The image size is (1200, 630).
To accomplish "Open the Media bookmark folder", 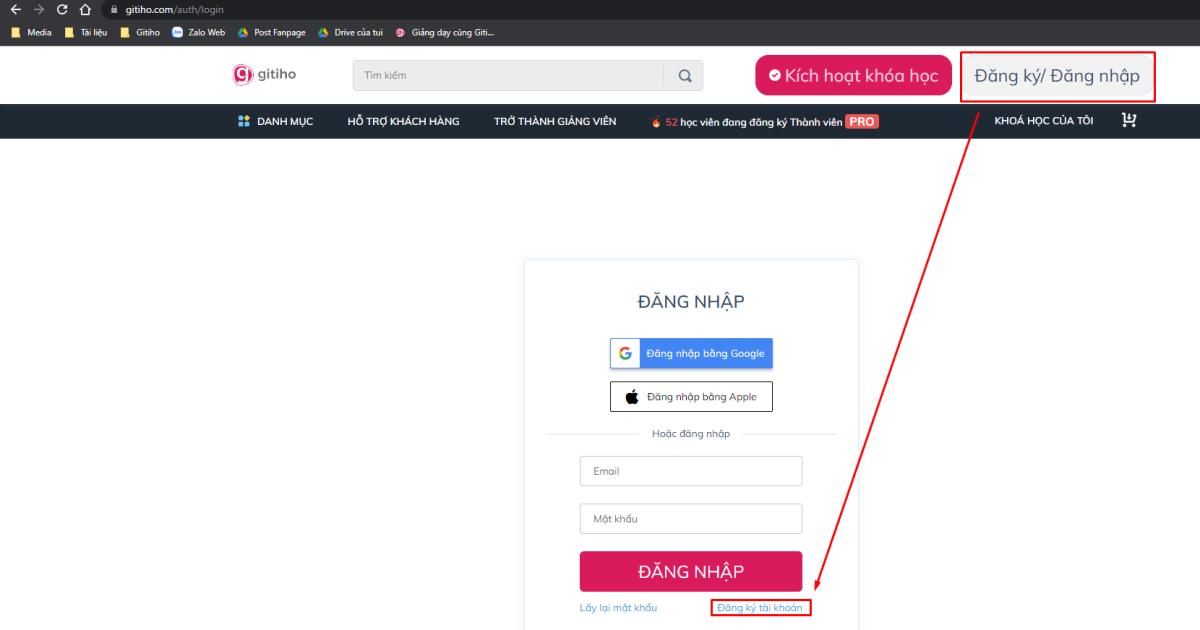I will click(31, 32).
